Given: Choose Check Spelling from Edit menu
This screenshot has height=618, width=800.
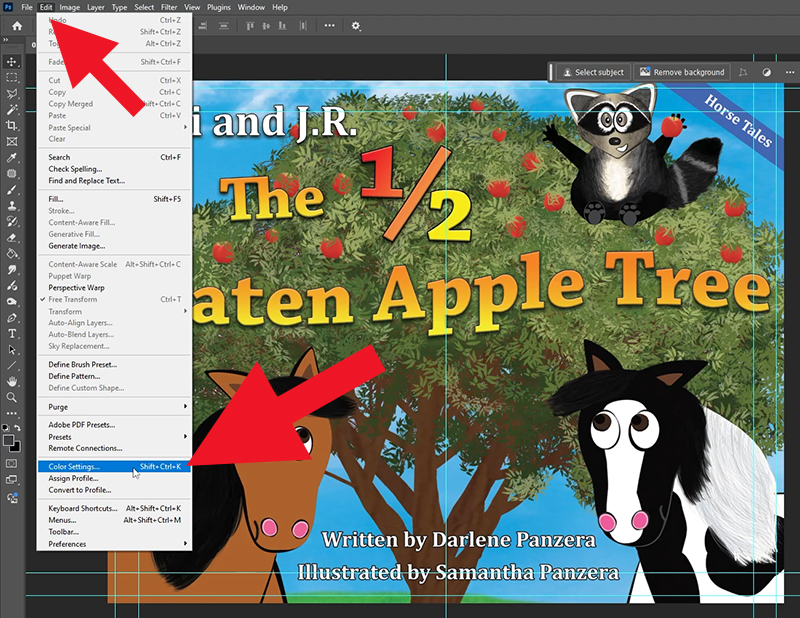Looking at the screenshot, I should pyautogui.click(x=114, y=169).
